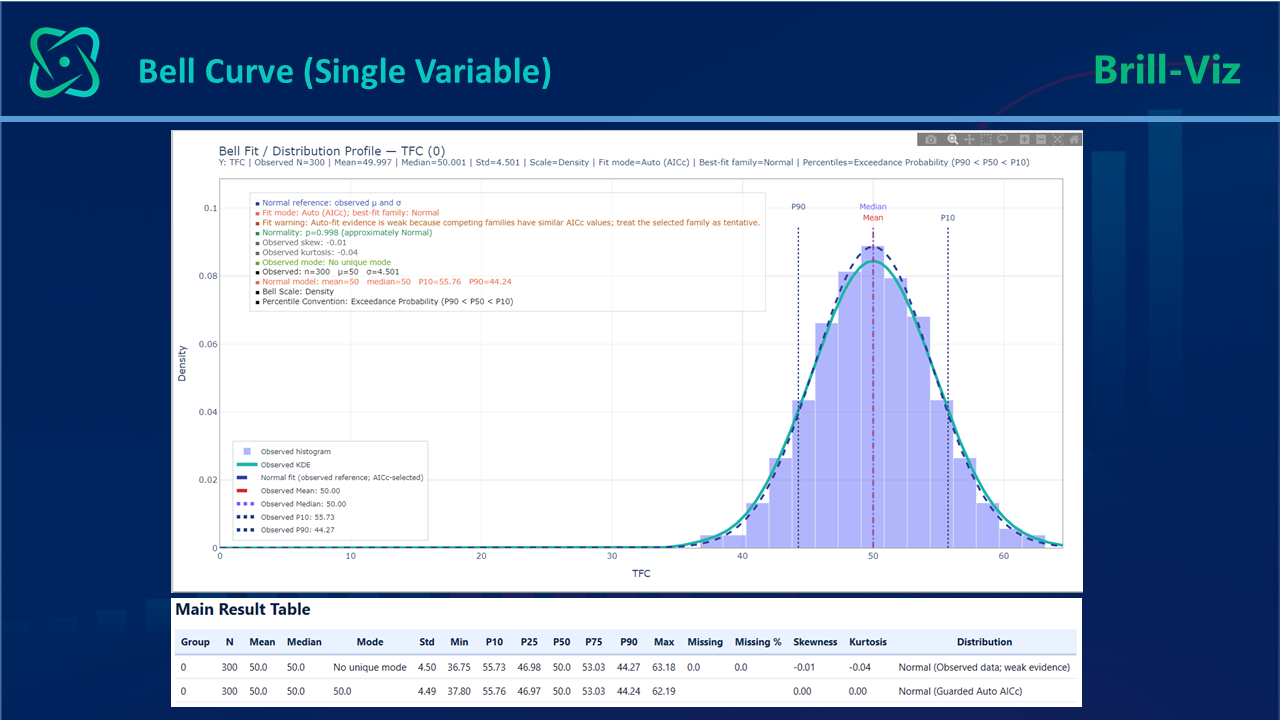Click the Zoom In plus icon
The height and width of the screenshot is (720, 1280).
tap(1025, 140)
